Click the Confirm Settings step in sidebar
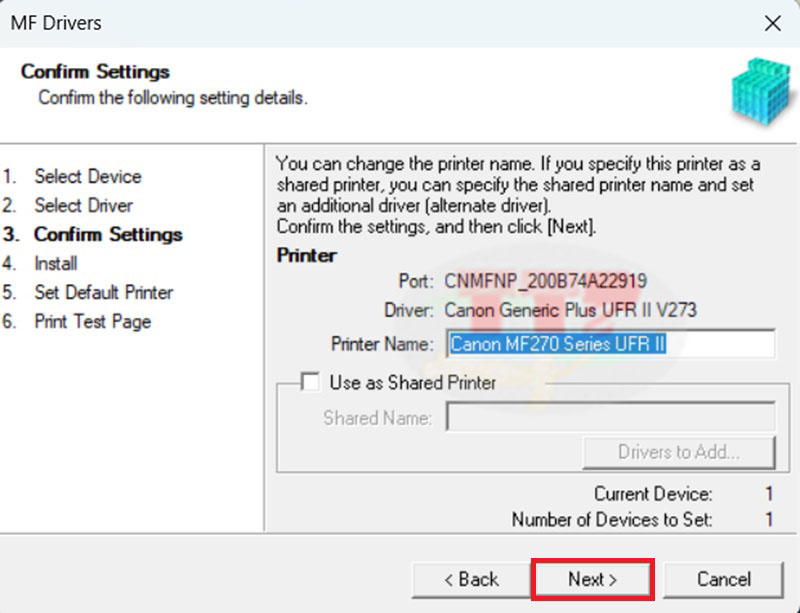Screen dimensions: 800x613 (x=108, y=234)
